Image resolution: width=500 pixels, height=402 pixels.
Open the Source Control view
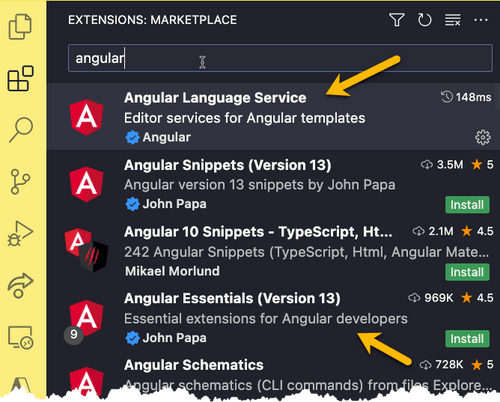tap(20, 182)
